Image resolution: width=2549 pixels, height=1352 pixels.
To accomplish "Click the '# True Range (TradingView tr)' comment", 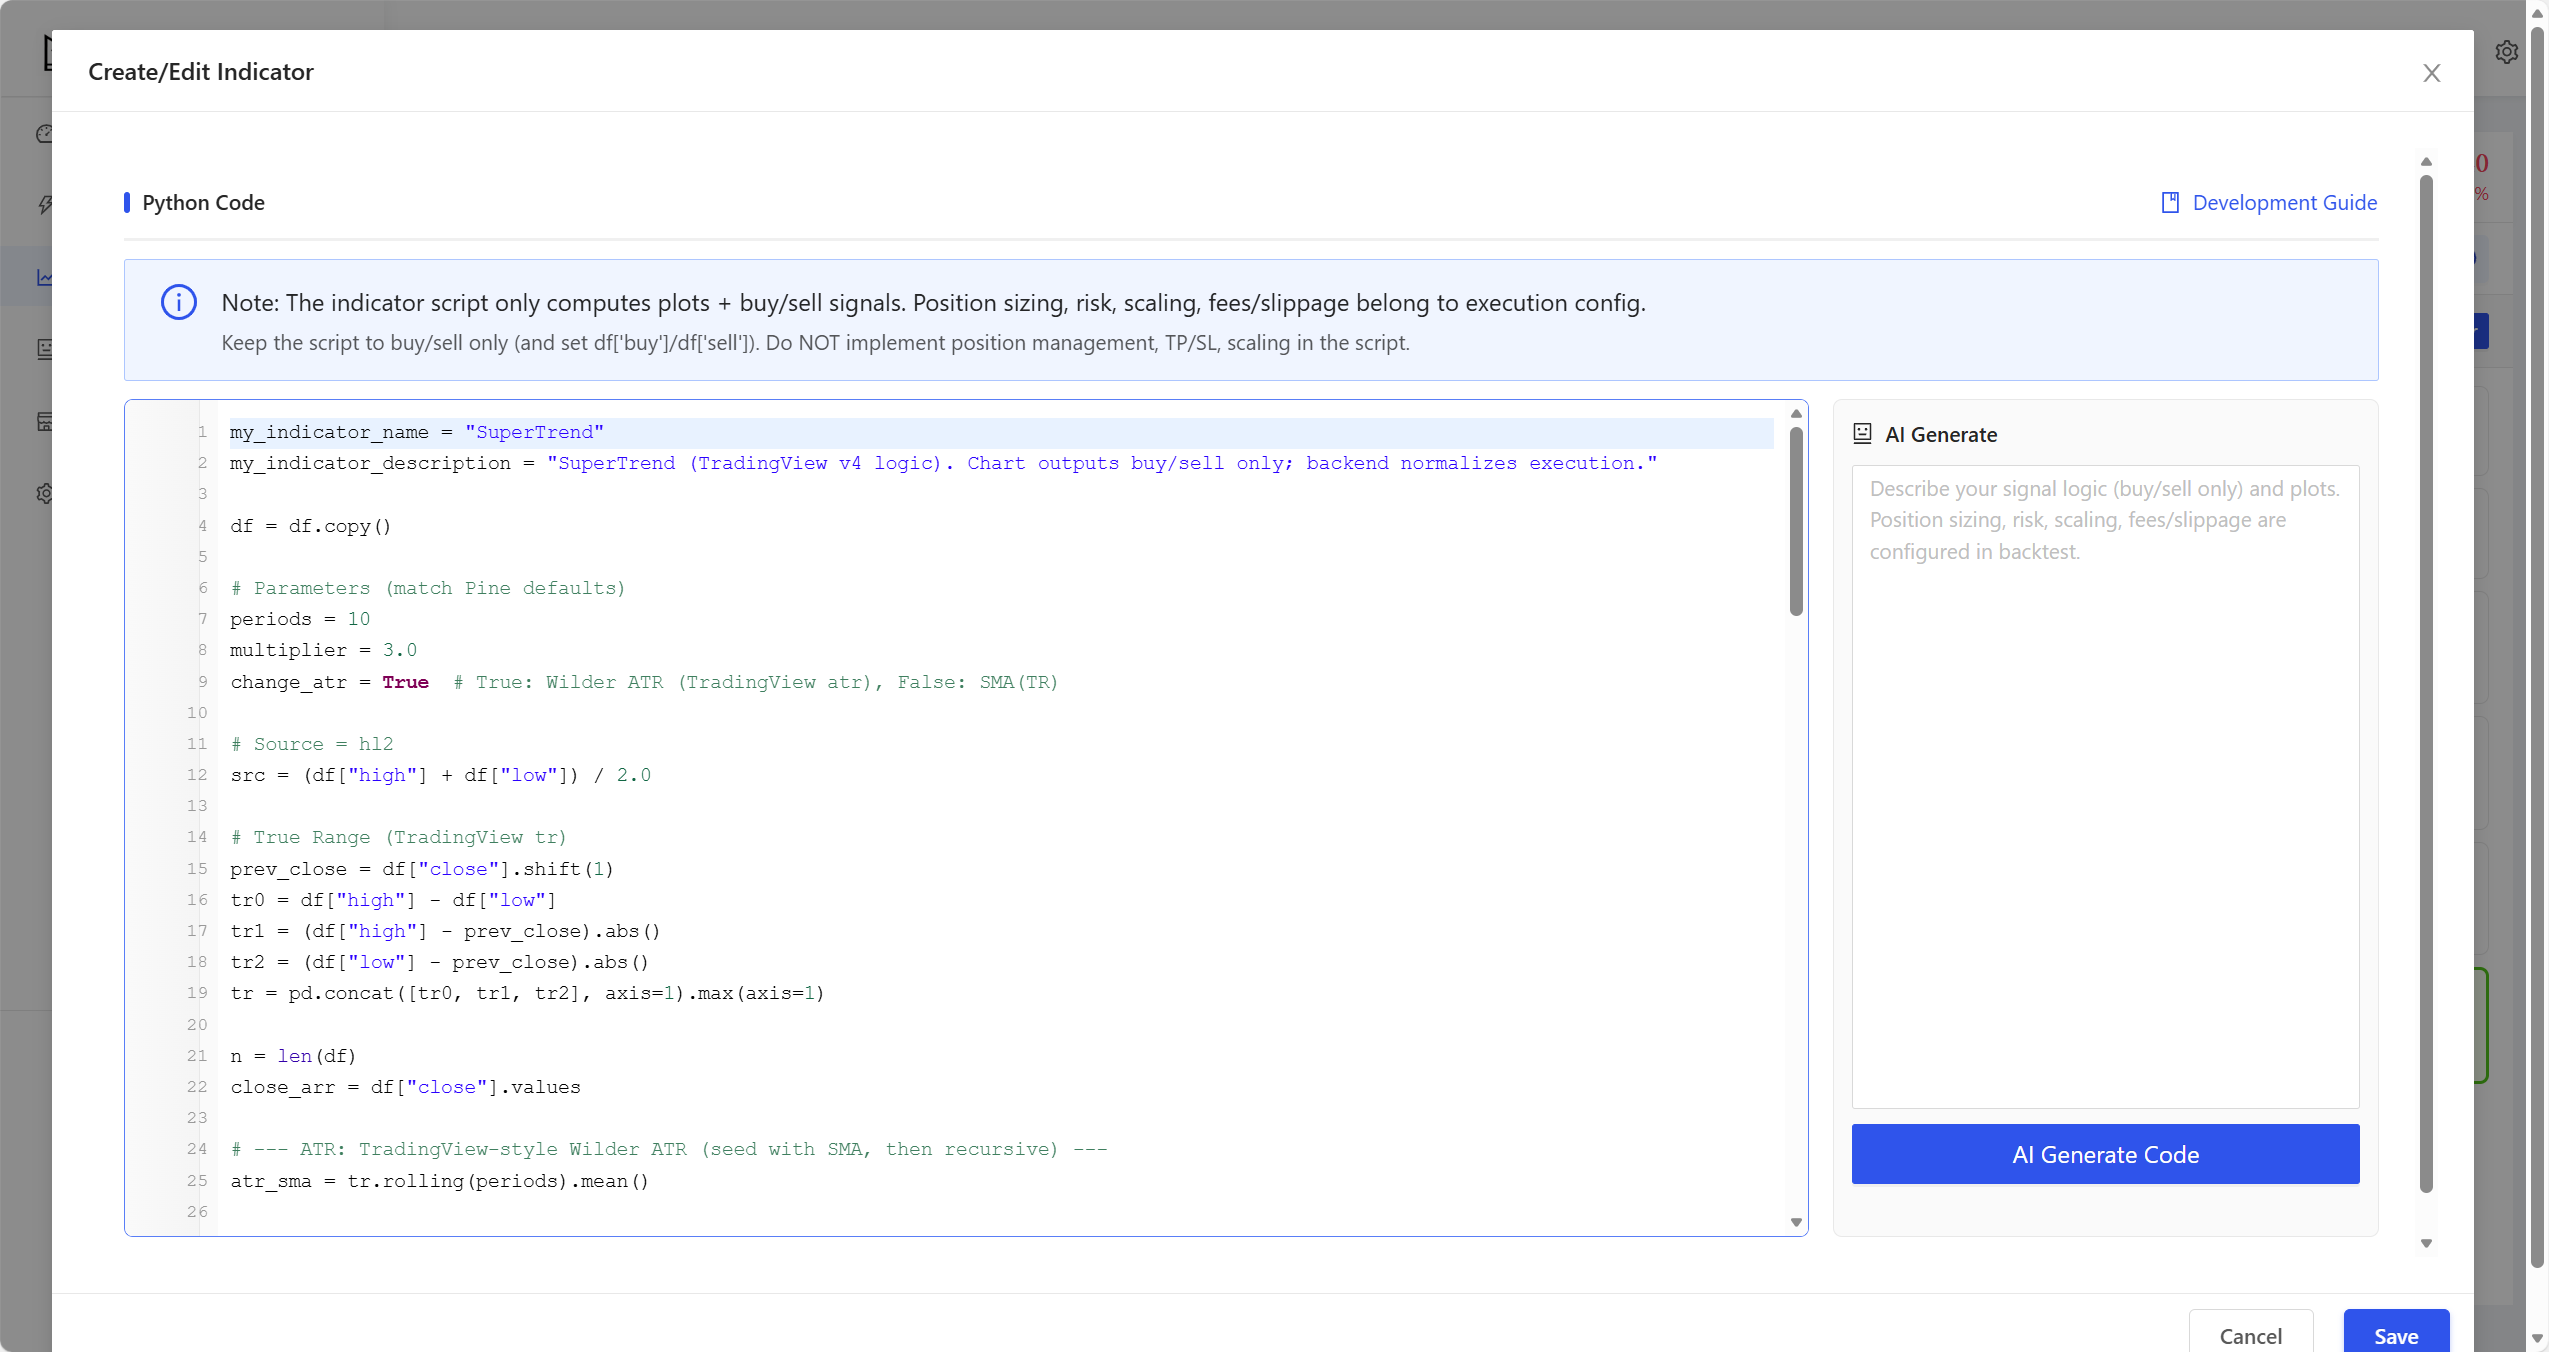I will tap(399, 837).
